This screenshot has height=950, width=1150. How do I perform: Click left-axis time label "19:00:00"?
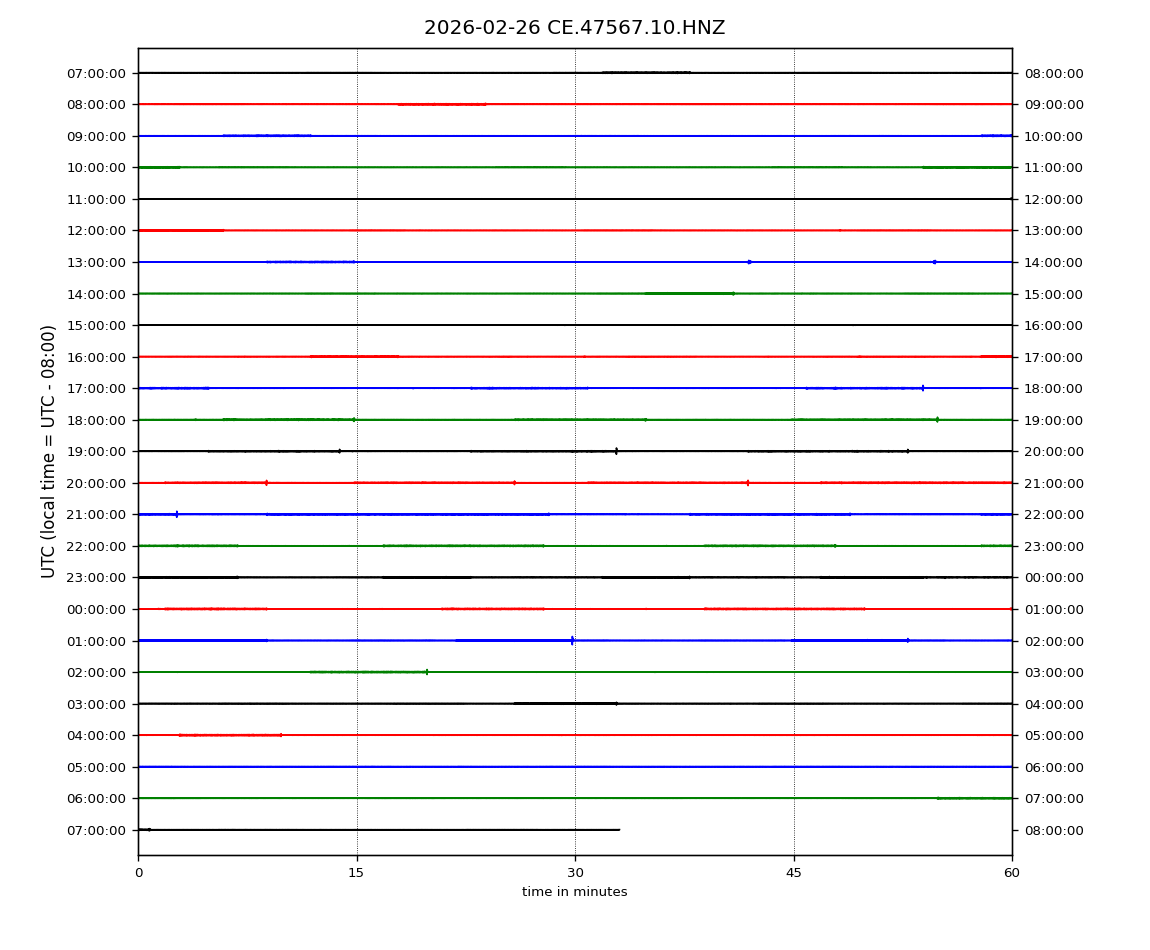[x=96, y=452]
